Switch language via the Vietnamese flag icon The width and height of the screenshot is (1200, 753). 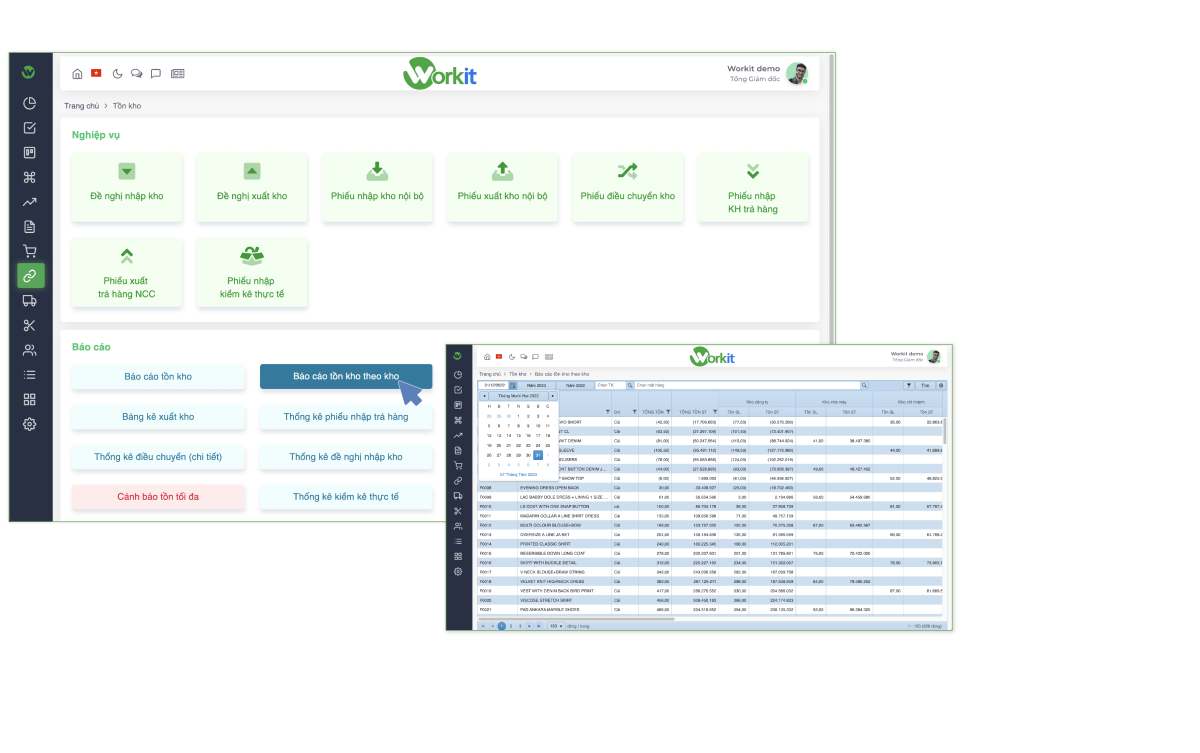[x=96, y=73]
